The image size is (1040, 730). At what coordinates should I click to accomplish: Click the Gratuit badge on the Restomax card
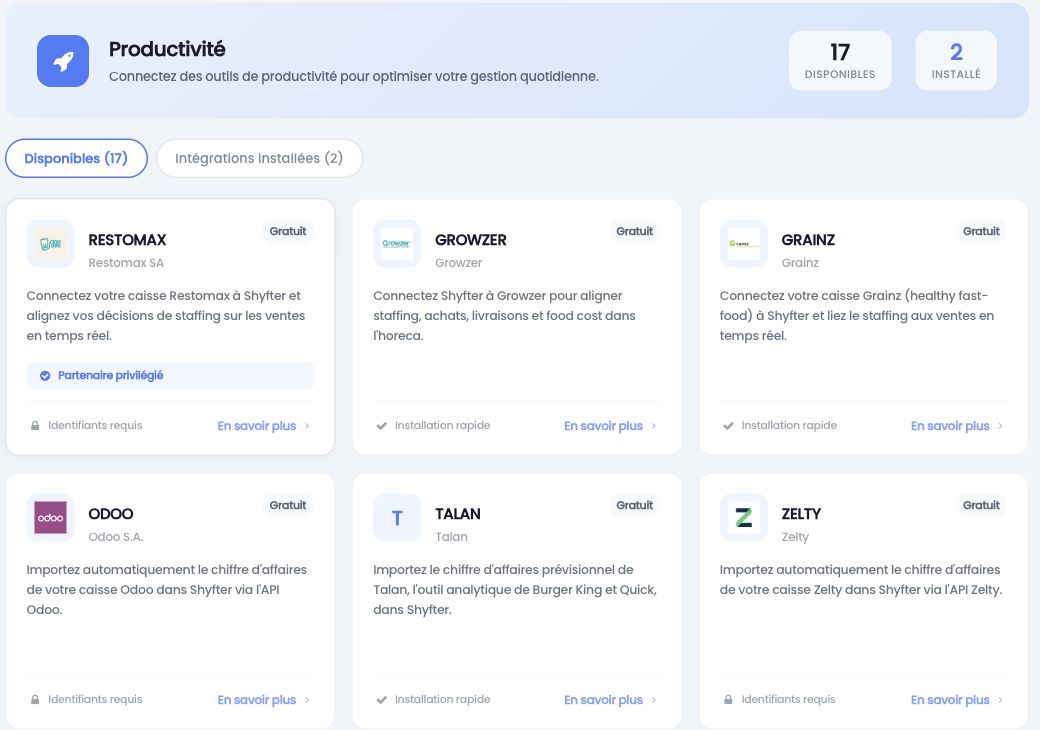(x=288, y=231)
